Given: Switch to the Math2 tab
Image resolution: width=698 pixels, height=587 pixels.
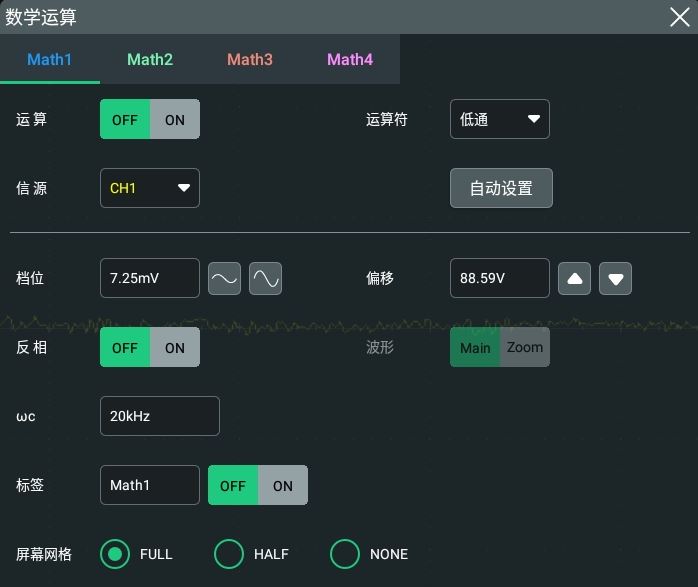Looking at the screenshot, I should [150, 59].
